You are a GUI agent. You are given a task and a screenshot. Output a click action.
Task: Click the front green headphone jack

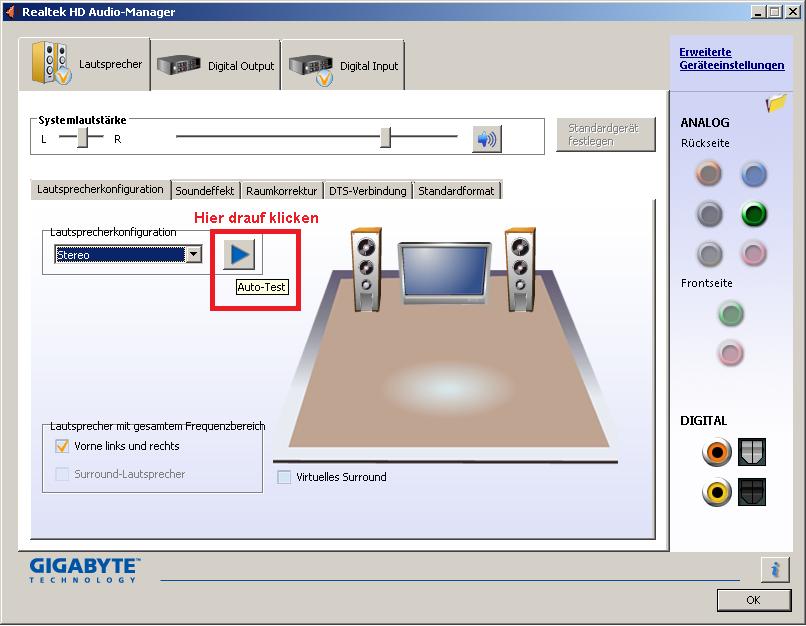(730, 314)
